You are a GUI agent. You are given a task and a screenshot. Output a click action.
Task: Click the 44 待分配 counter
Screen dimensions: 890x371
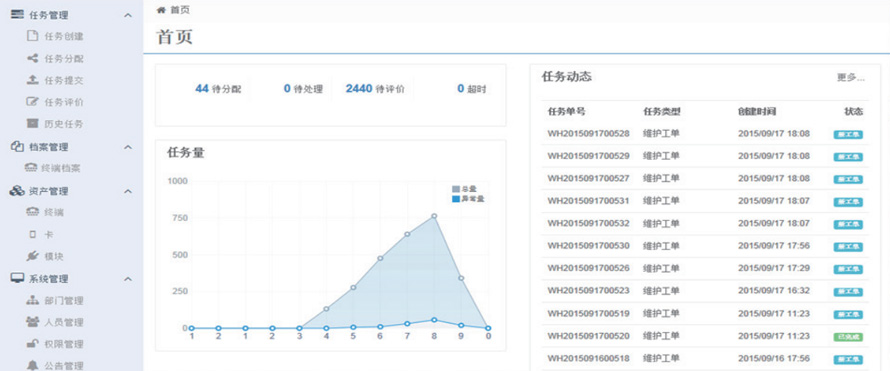(218, 89)
